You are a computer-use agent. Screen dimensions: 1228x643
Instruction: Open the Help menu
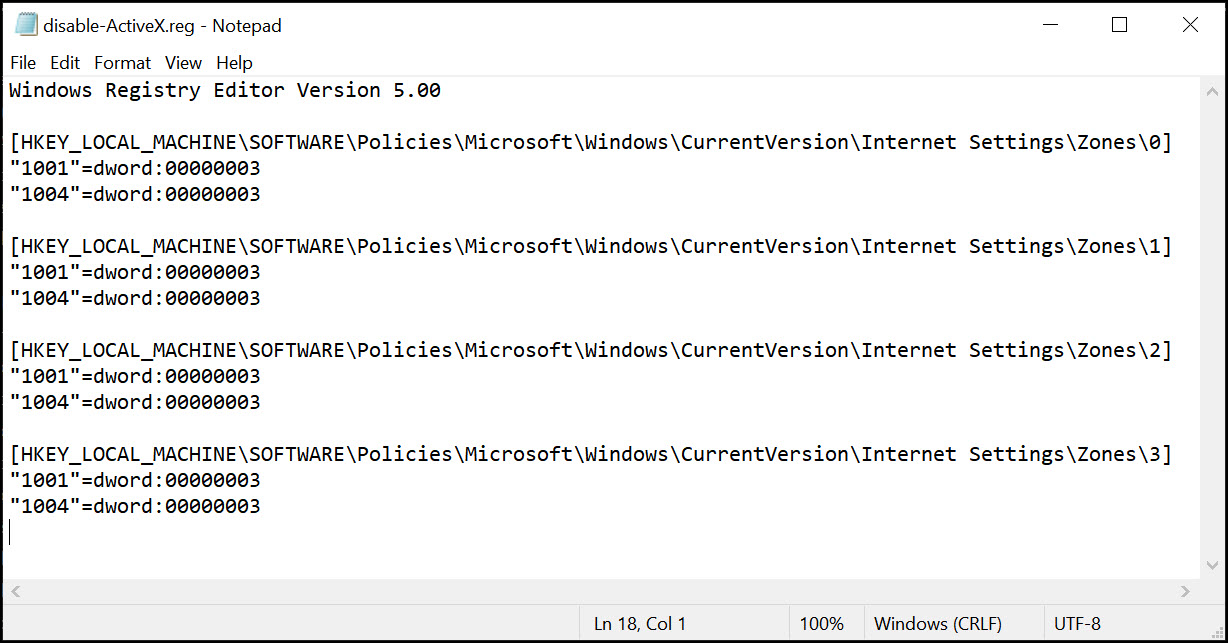[234, 62]
